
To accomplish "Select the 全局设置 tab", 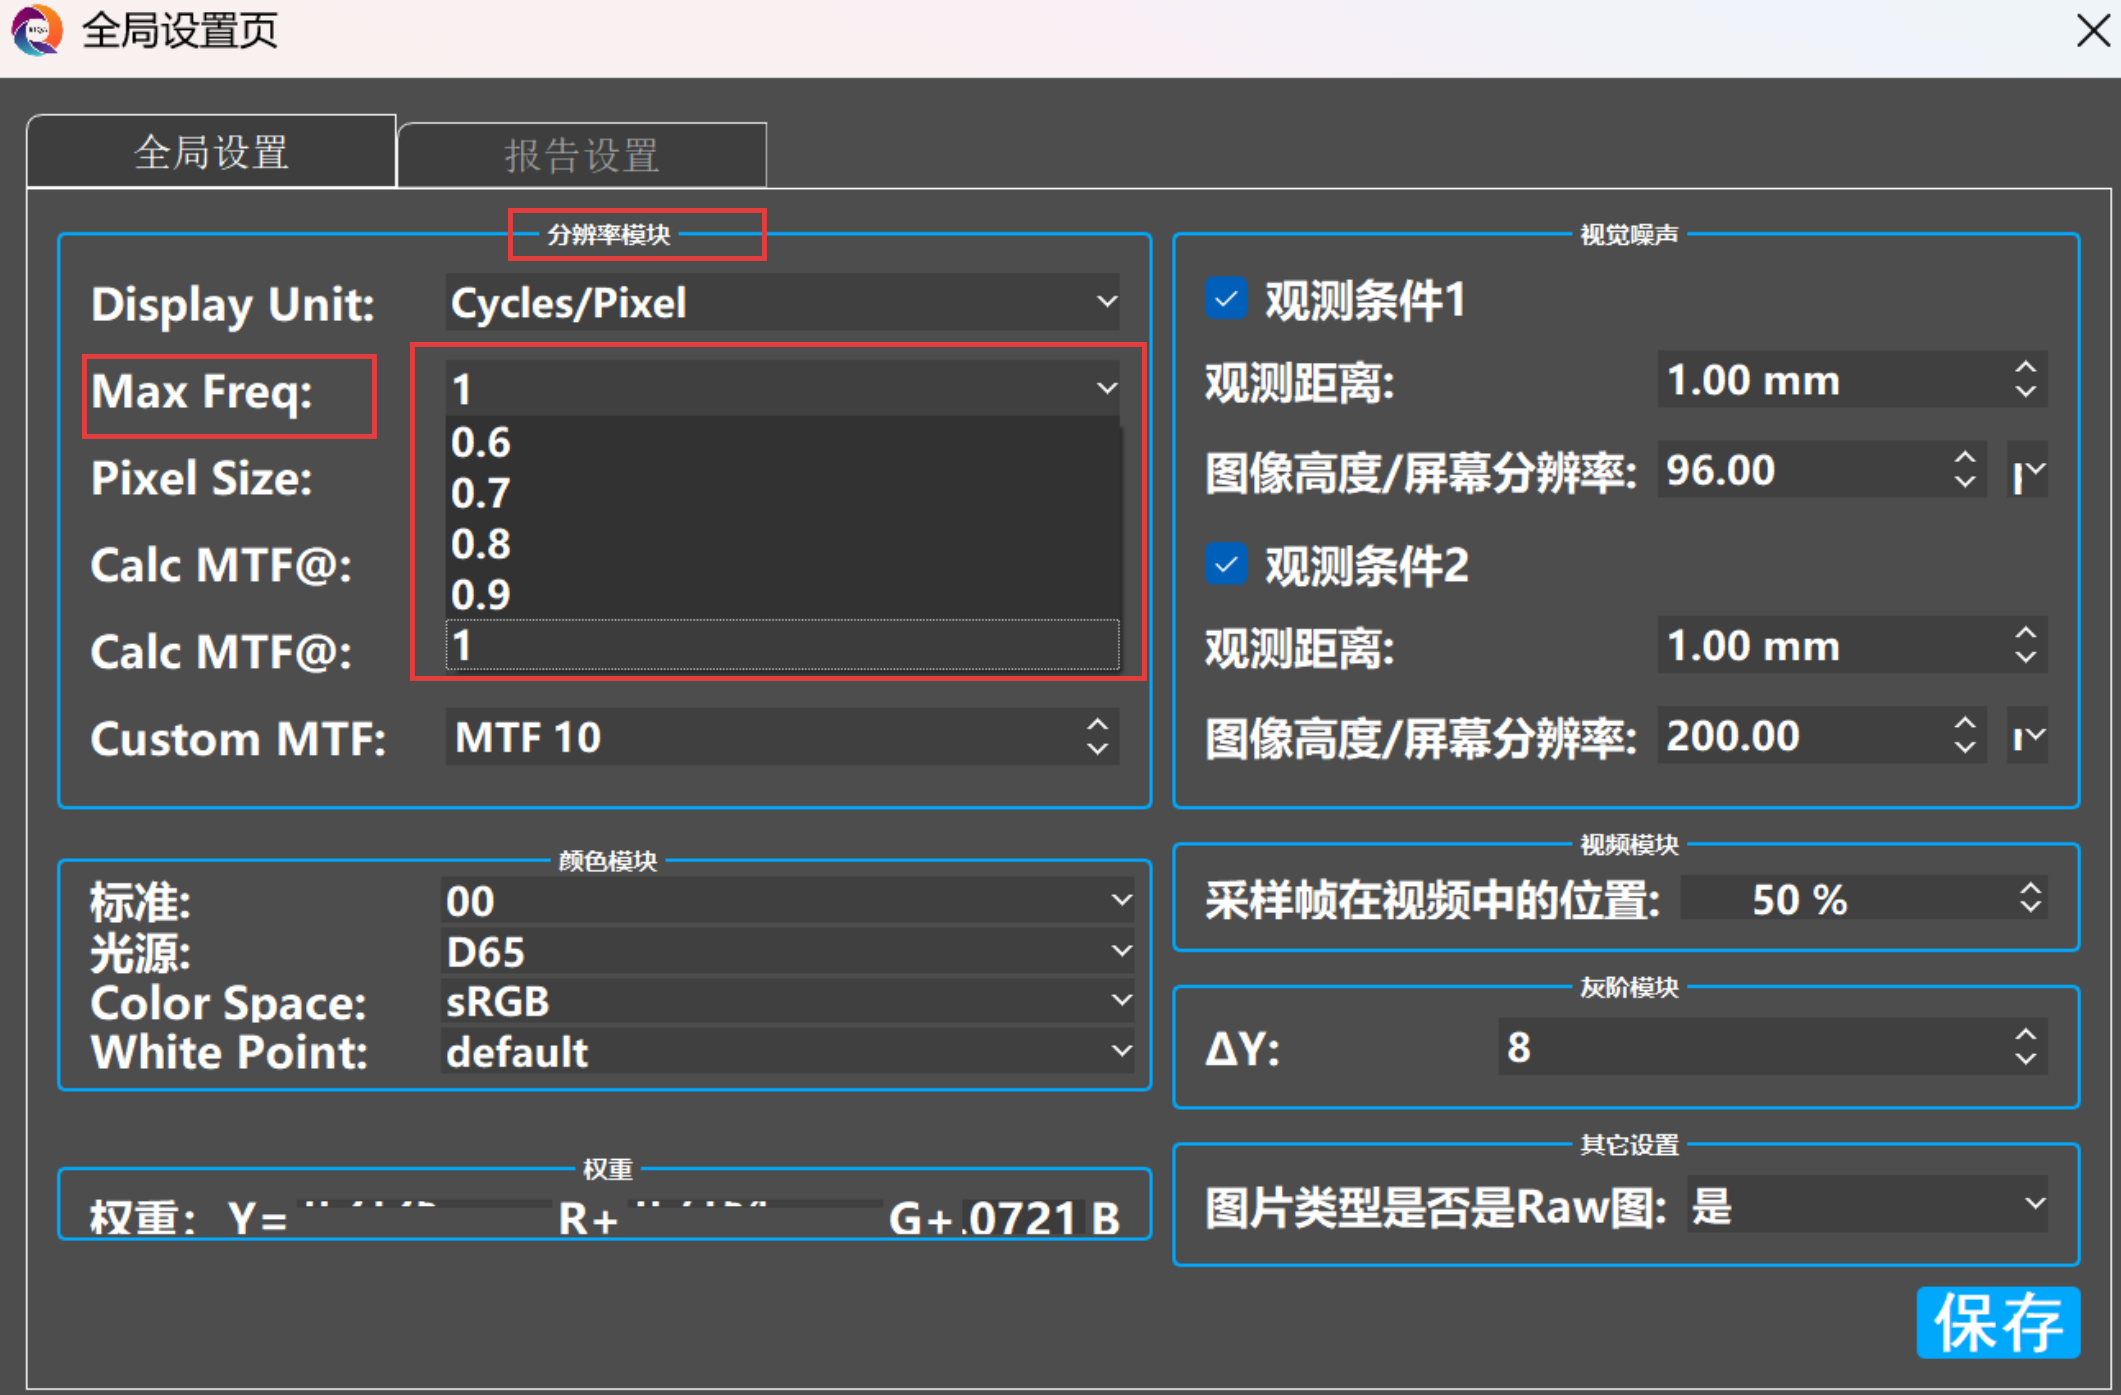I will click(x=211, y=152).
